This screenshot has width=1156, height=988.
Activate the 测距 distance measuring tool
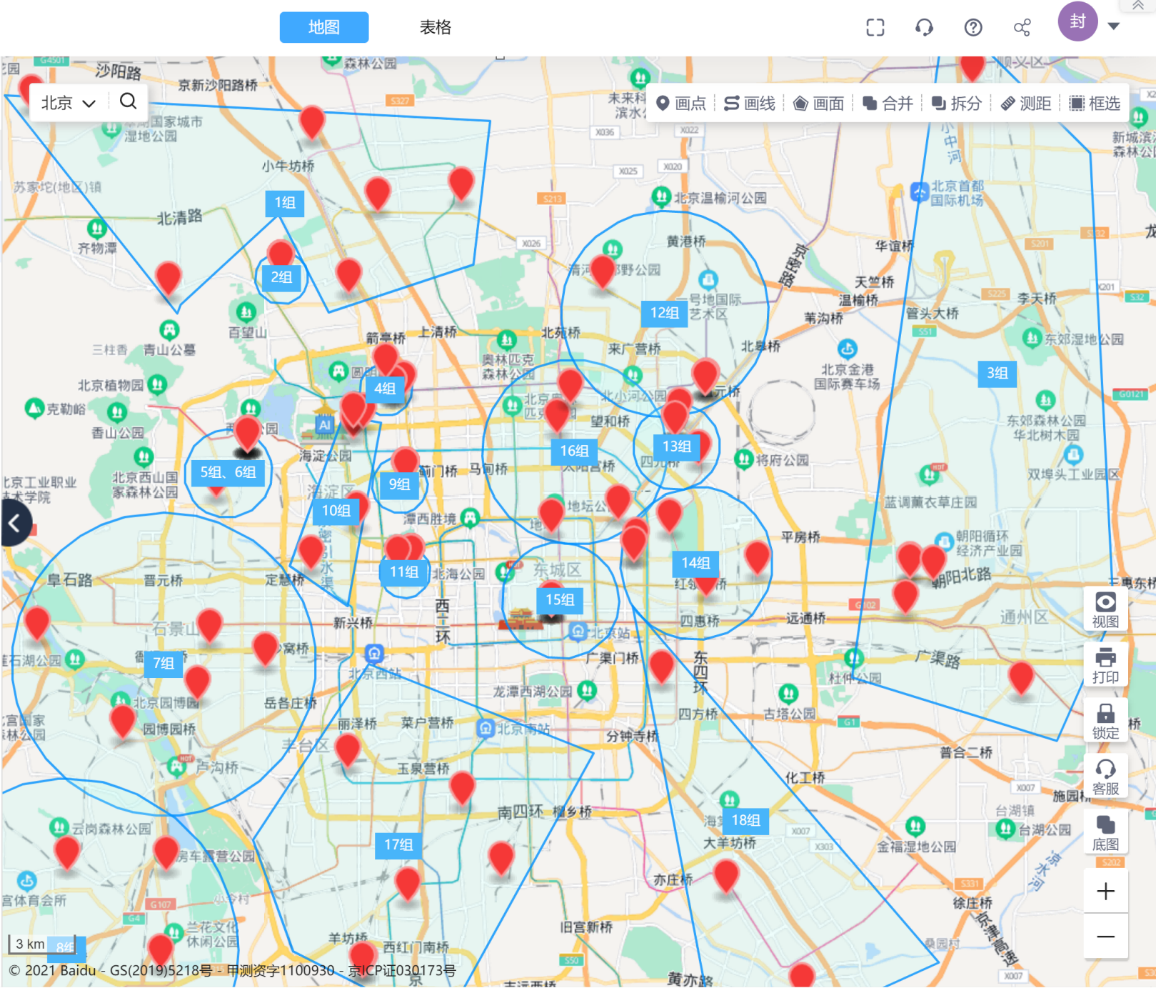tap(1025, 103)
